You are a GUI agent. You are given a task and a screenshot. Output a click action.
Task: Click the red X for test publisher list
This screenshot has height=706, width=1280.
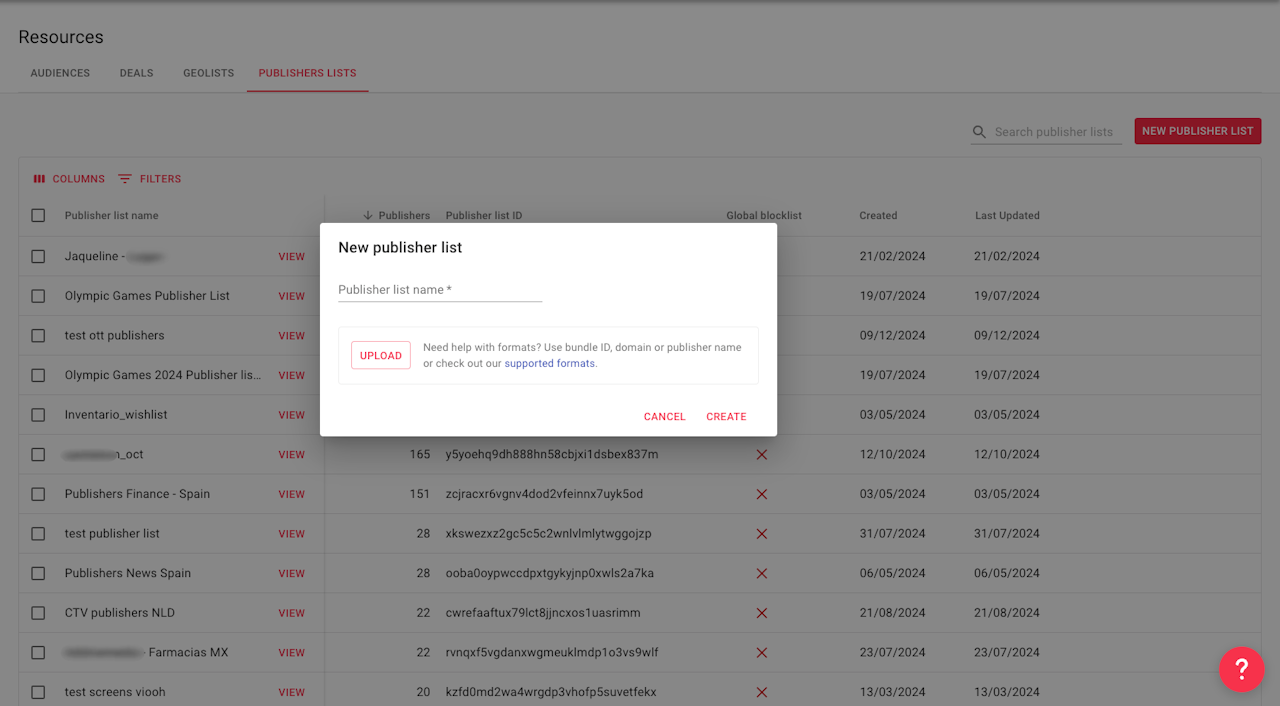pos(761,534)
